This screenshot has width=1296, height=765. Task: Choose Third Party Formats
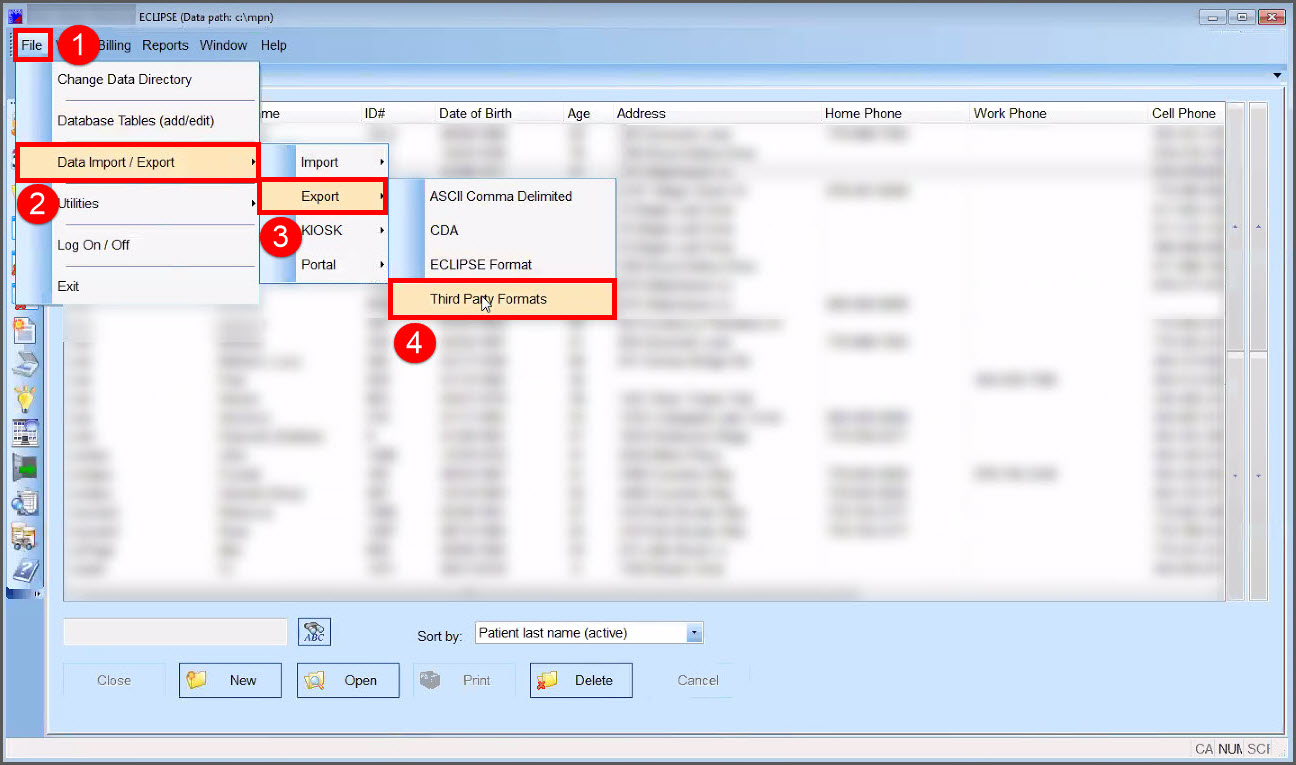coord(502,299)
